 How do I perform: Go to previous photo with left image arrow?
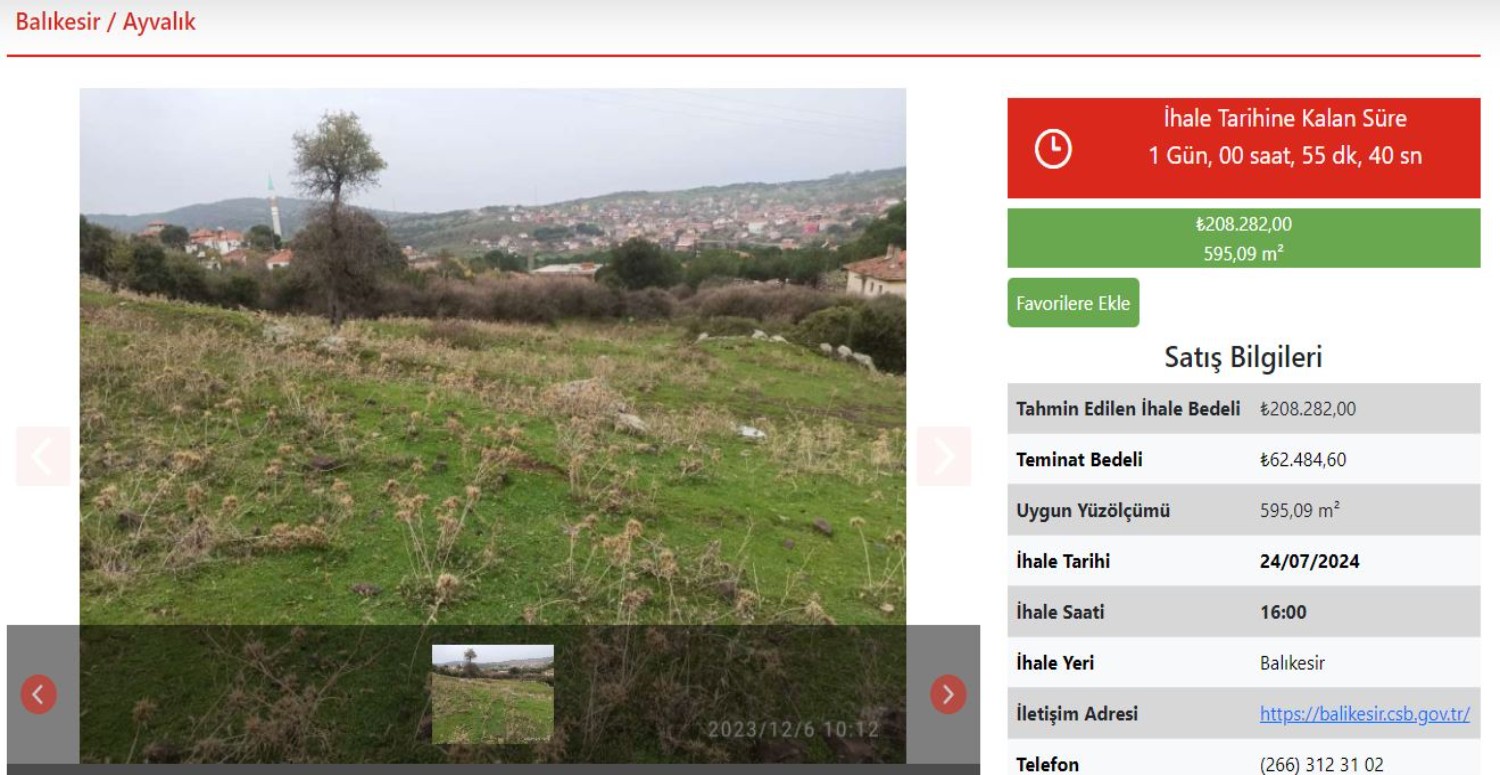43,456
